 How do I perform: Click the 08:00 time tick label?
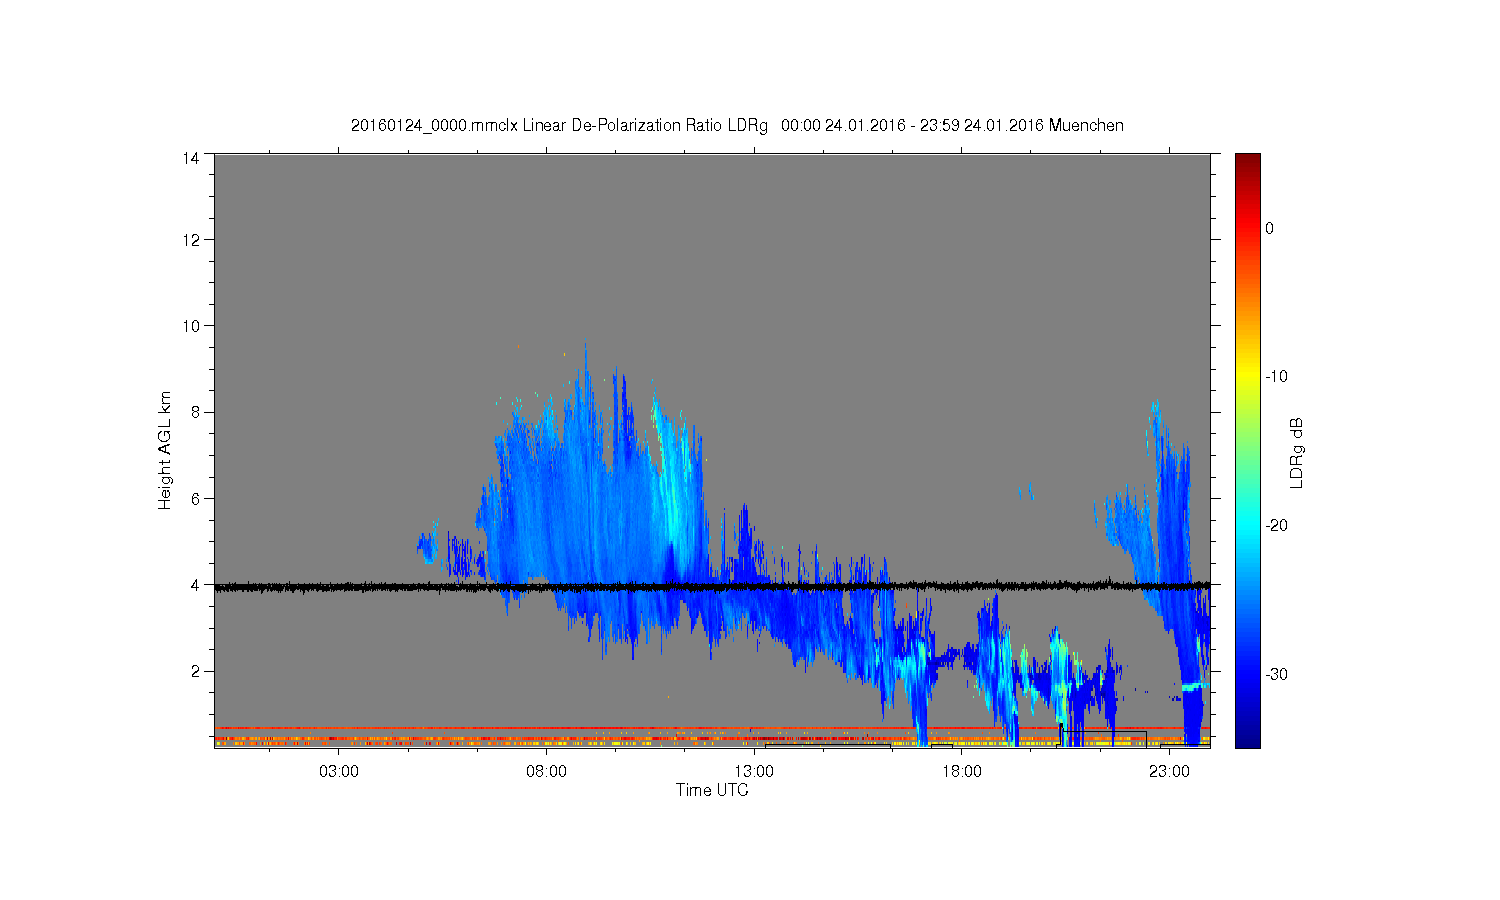pyautogui.click(x=546, y=772)
